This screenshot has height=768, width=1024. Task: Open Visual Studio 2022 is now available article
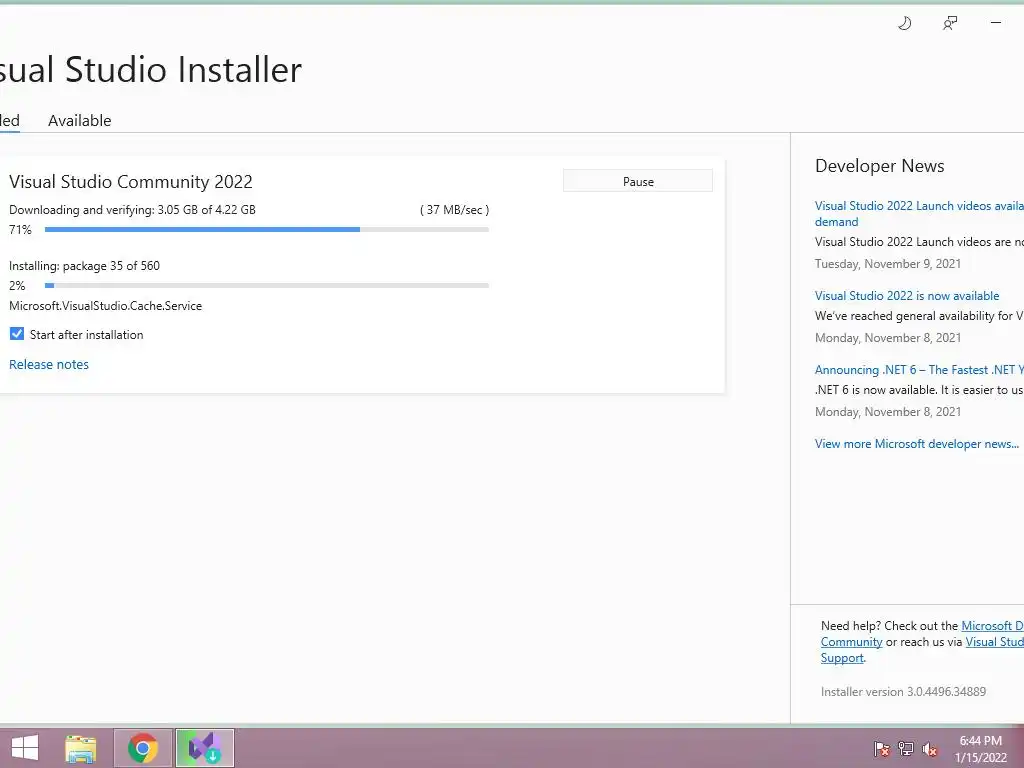click(906, 296)
